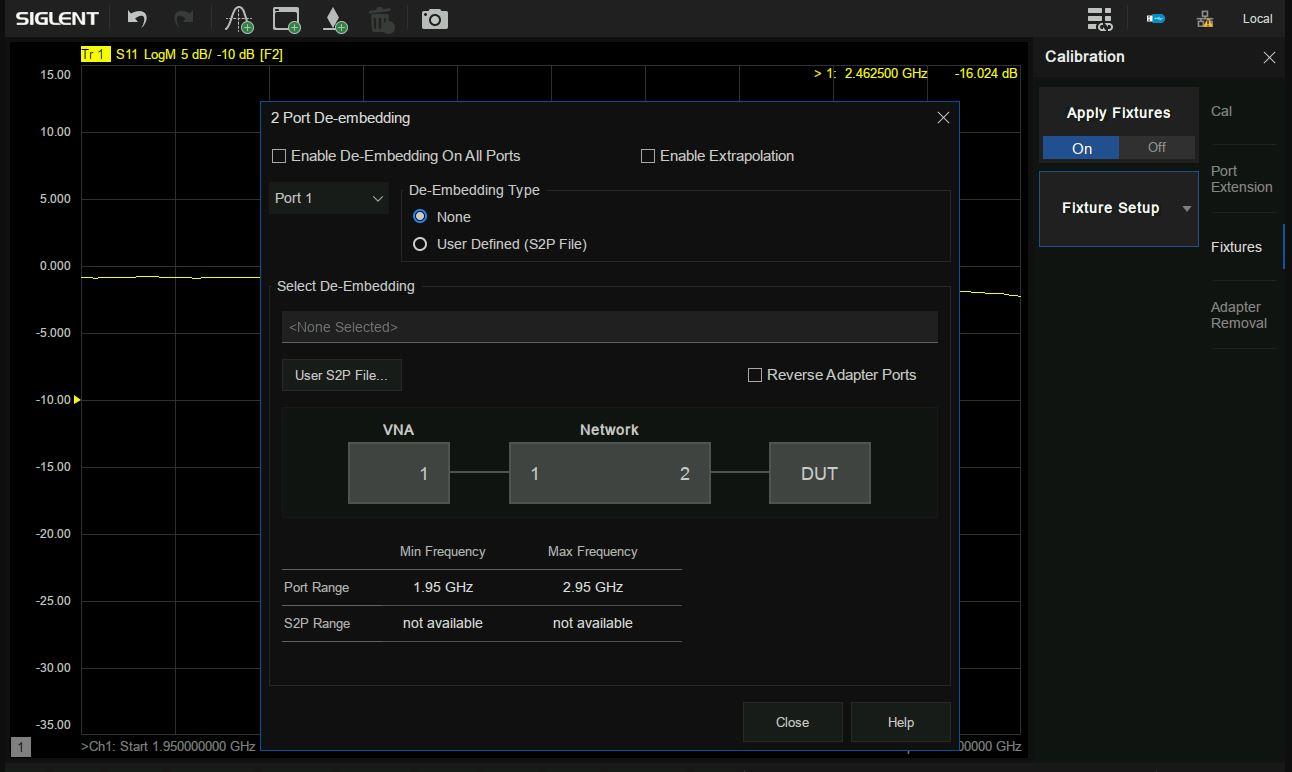Add a new window using toolbar icon
The width and height of the screenshot is (1292, 772).
click(x=287, y=19)
